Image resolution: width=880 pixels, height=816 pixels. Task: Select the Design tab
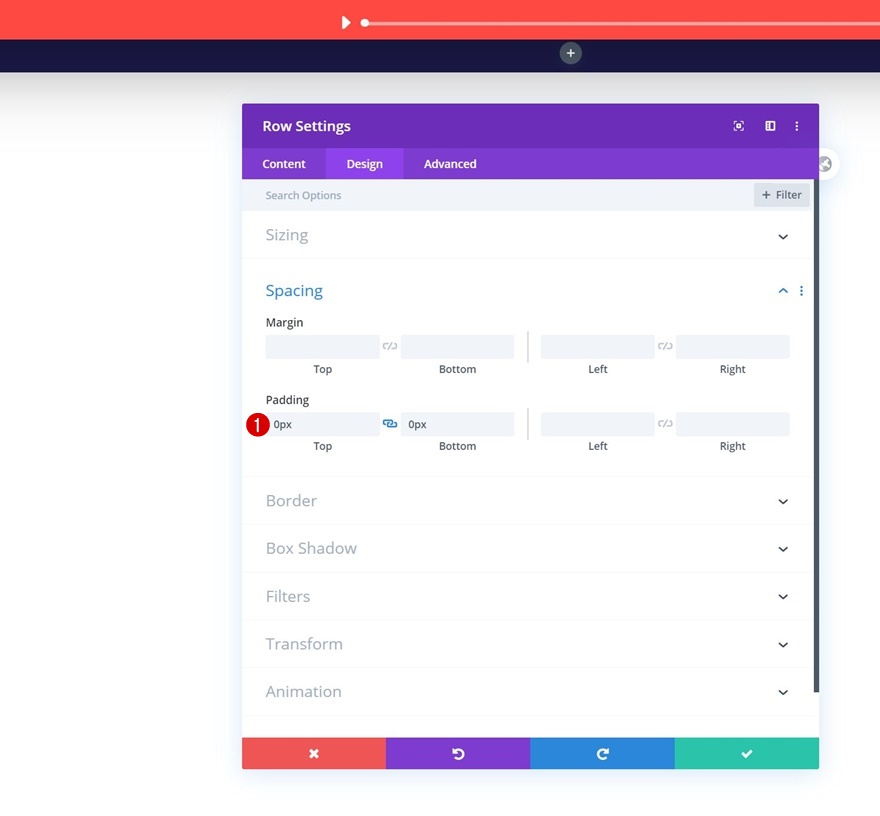(364, 164)
